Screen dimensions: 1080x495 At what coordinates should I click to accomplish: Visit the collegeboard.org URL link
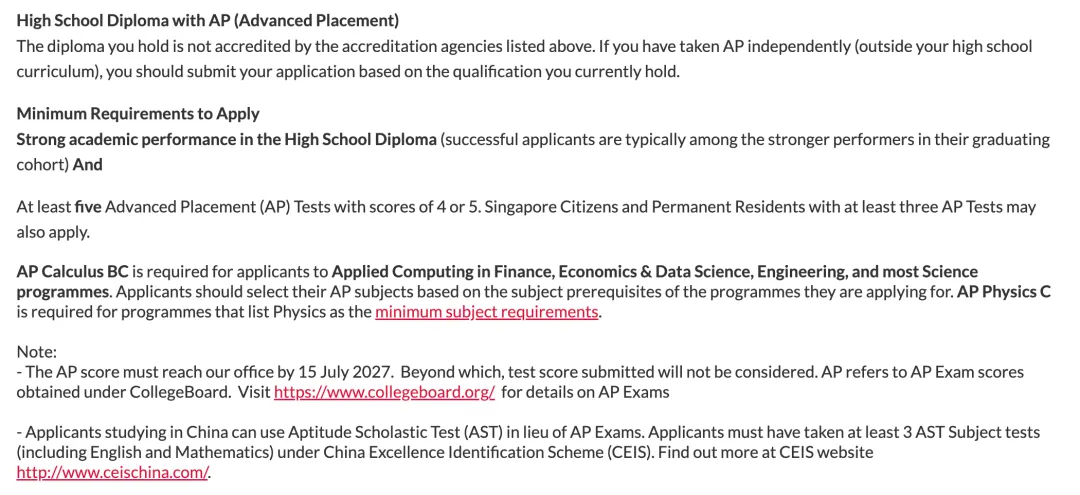[384, 393]
